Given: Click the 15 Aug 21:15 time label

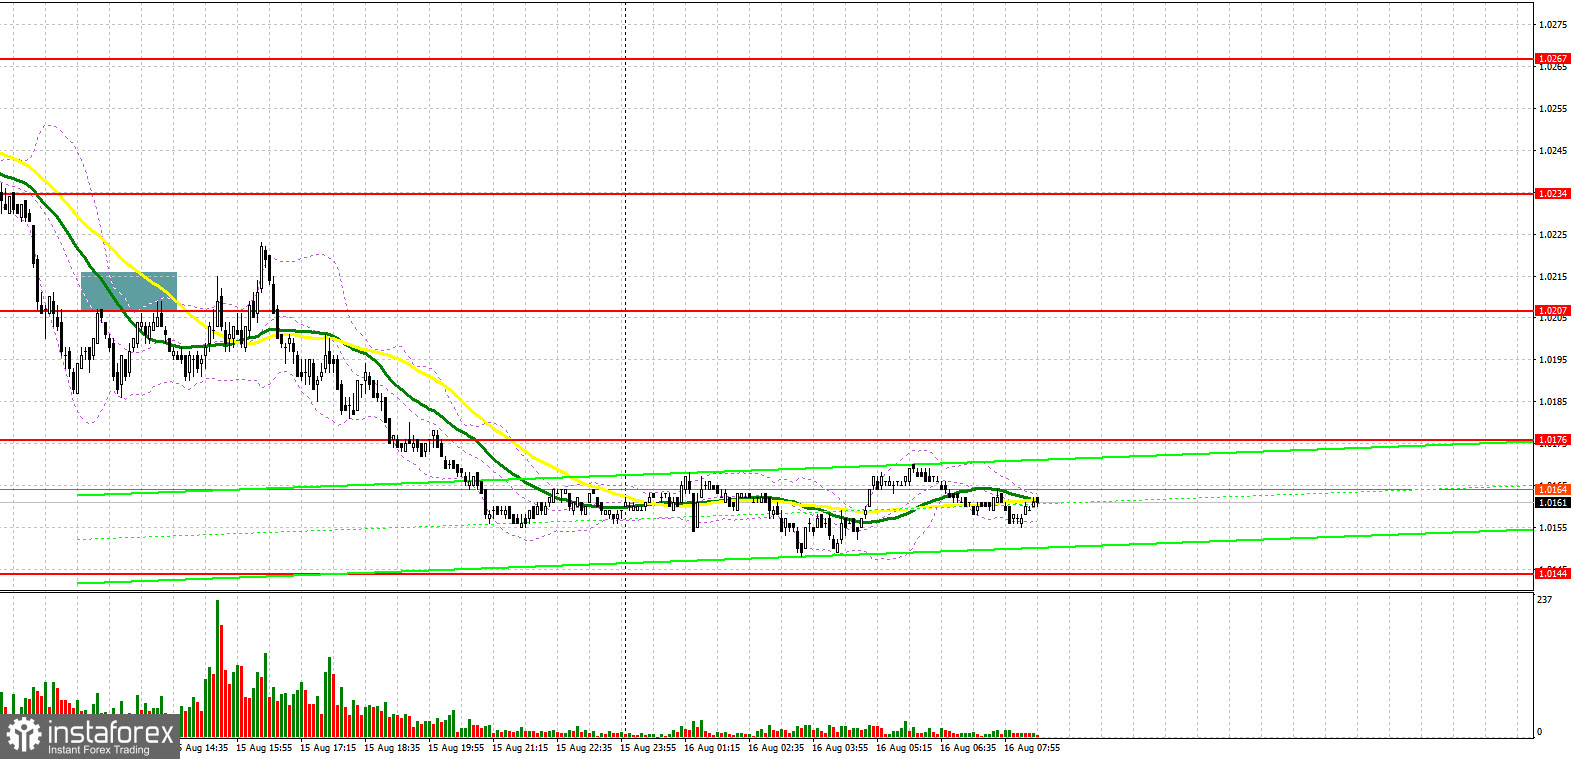Looking at the screenshot, I should [520, 748].
